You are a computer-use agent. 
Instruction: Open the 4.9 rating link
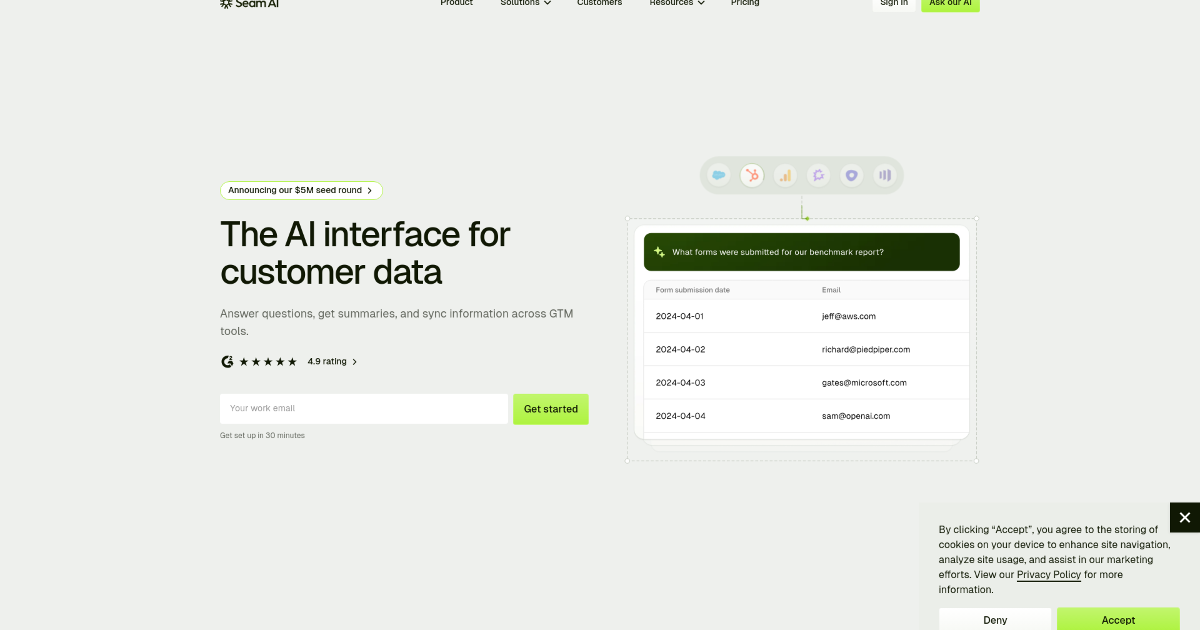332,362
